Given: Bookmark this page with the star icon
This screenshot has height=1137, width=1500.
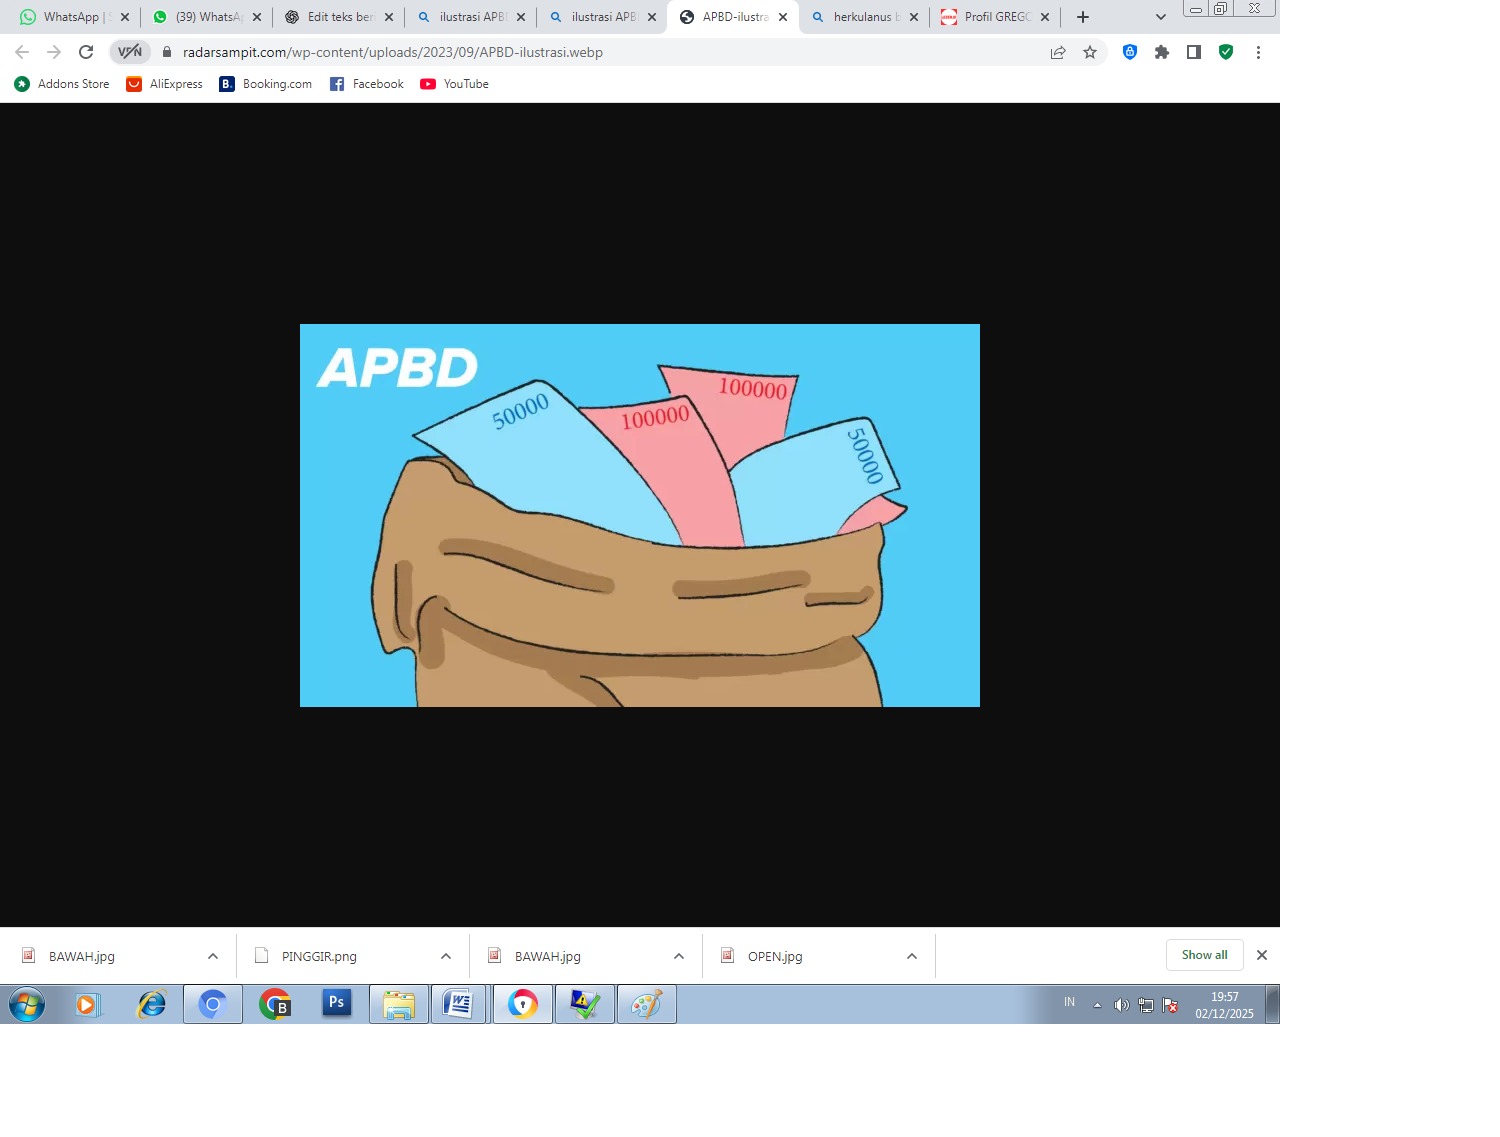Looking at the screenshot, I should 1090,52.
